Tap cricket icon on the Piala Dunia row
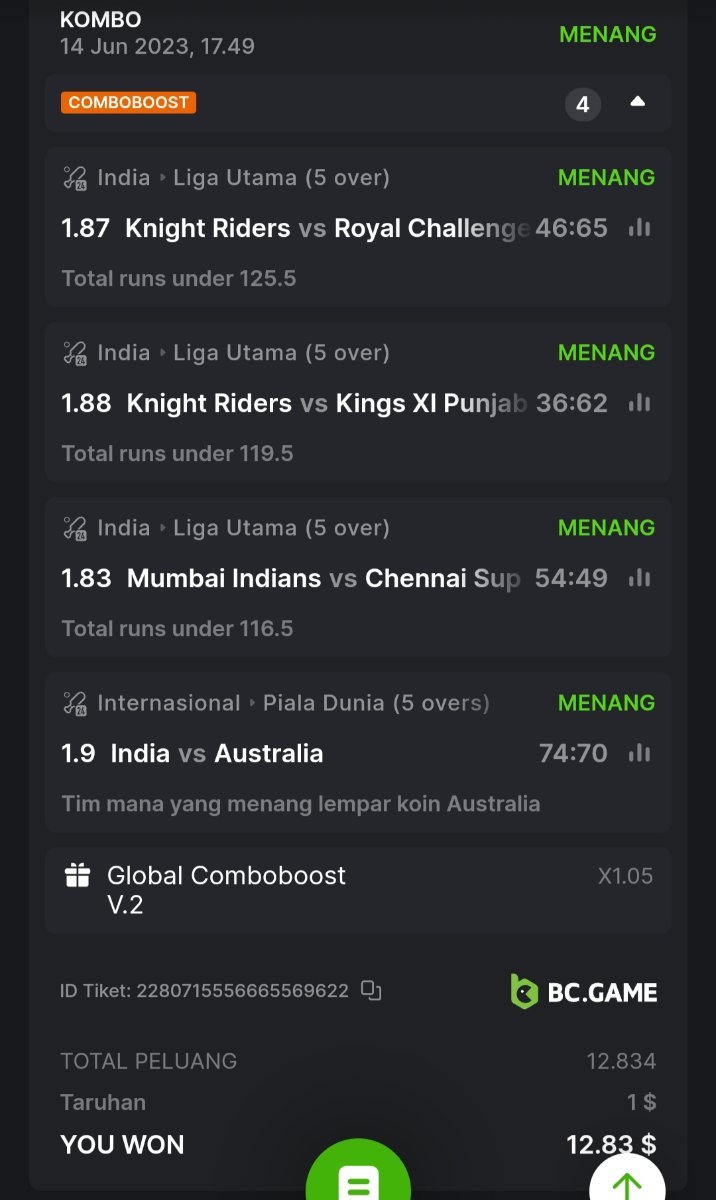This screenshot has width=716, height=1200. tap(75, 703)
